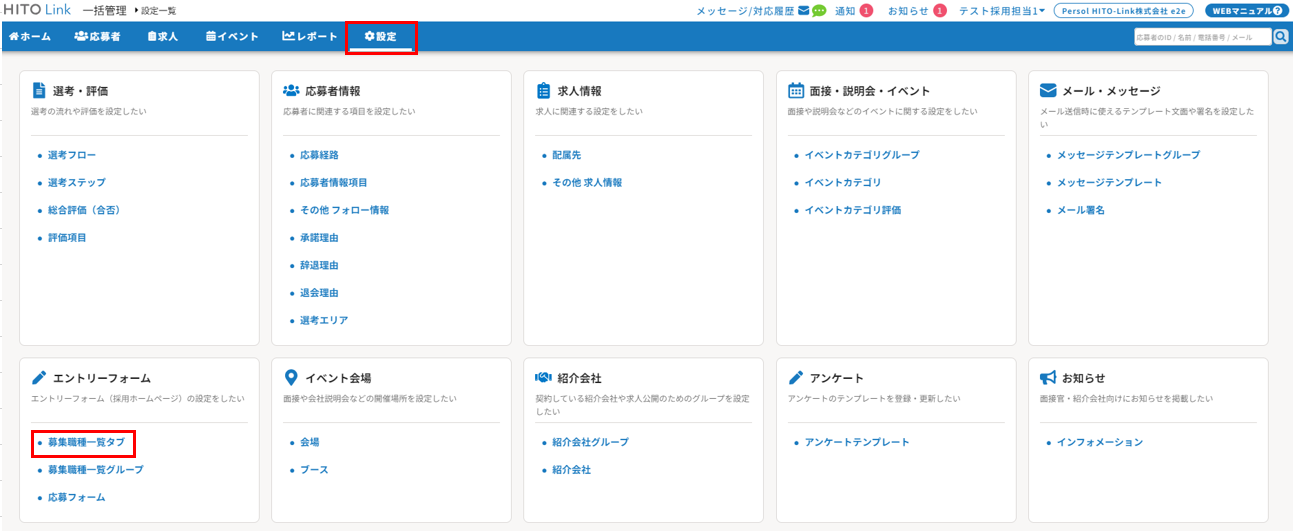Open the 選考フロー settings link

coord(72,155)
